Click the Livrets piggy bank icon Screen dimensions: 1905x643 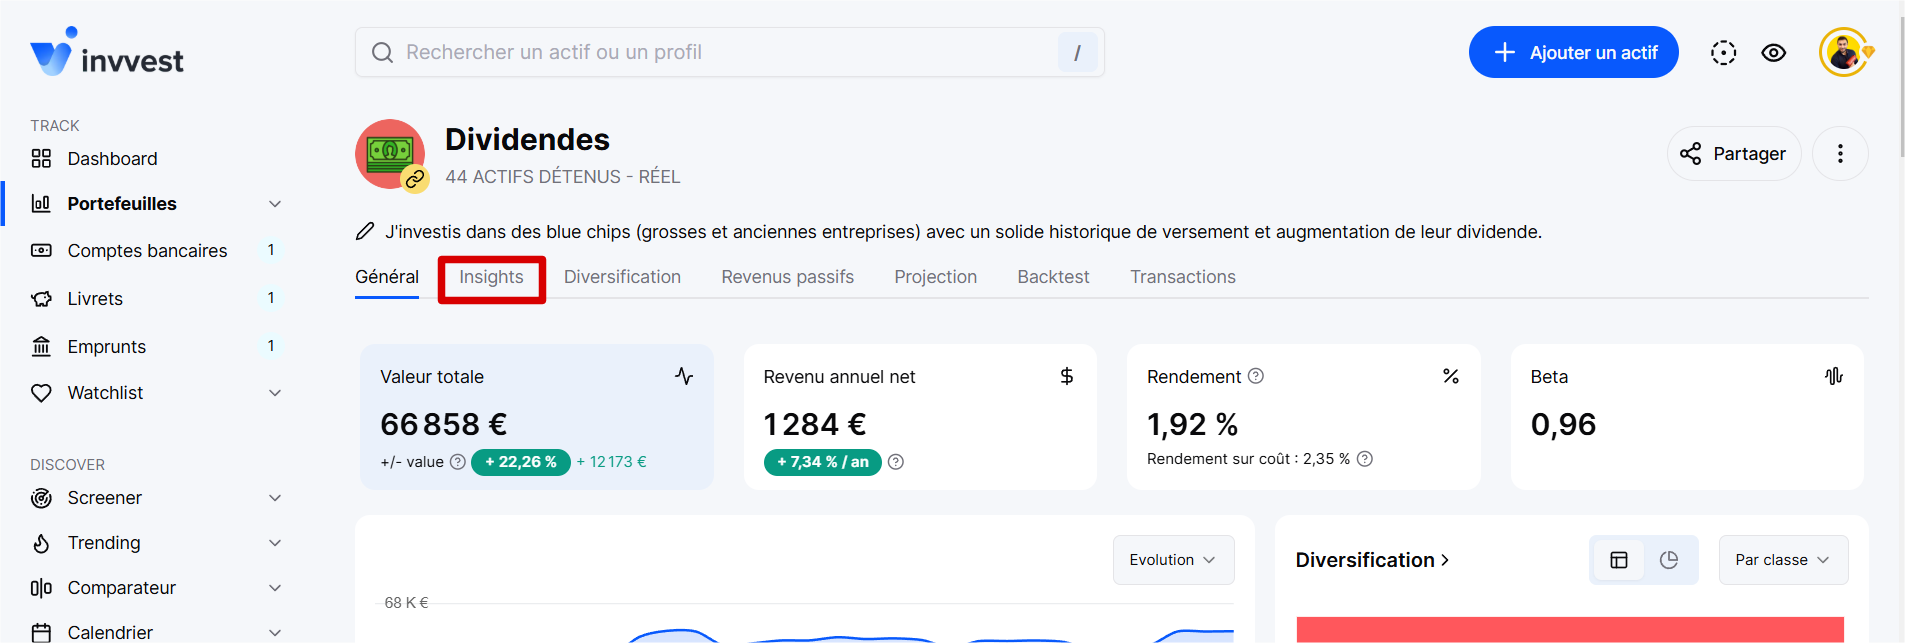pos(41,298)
